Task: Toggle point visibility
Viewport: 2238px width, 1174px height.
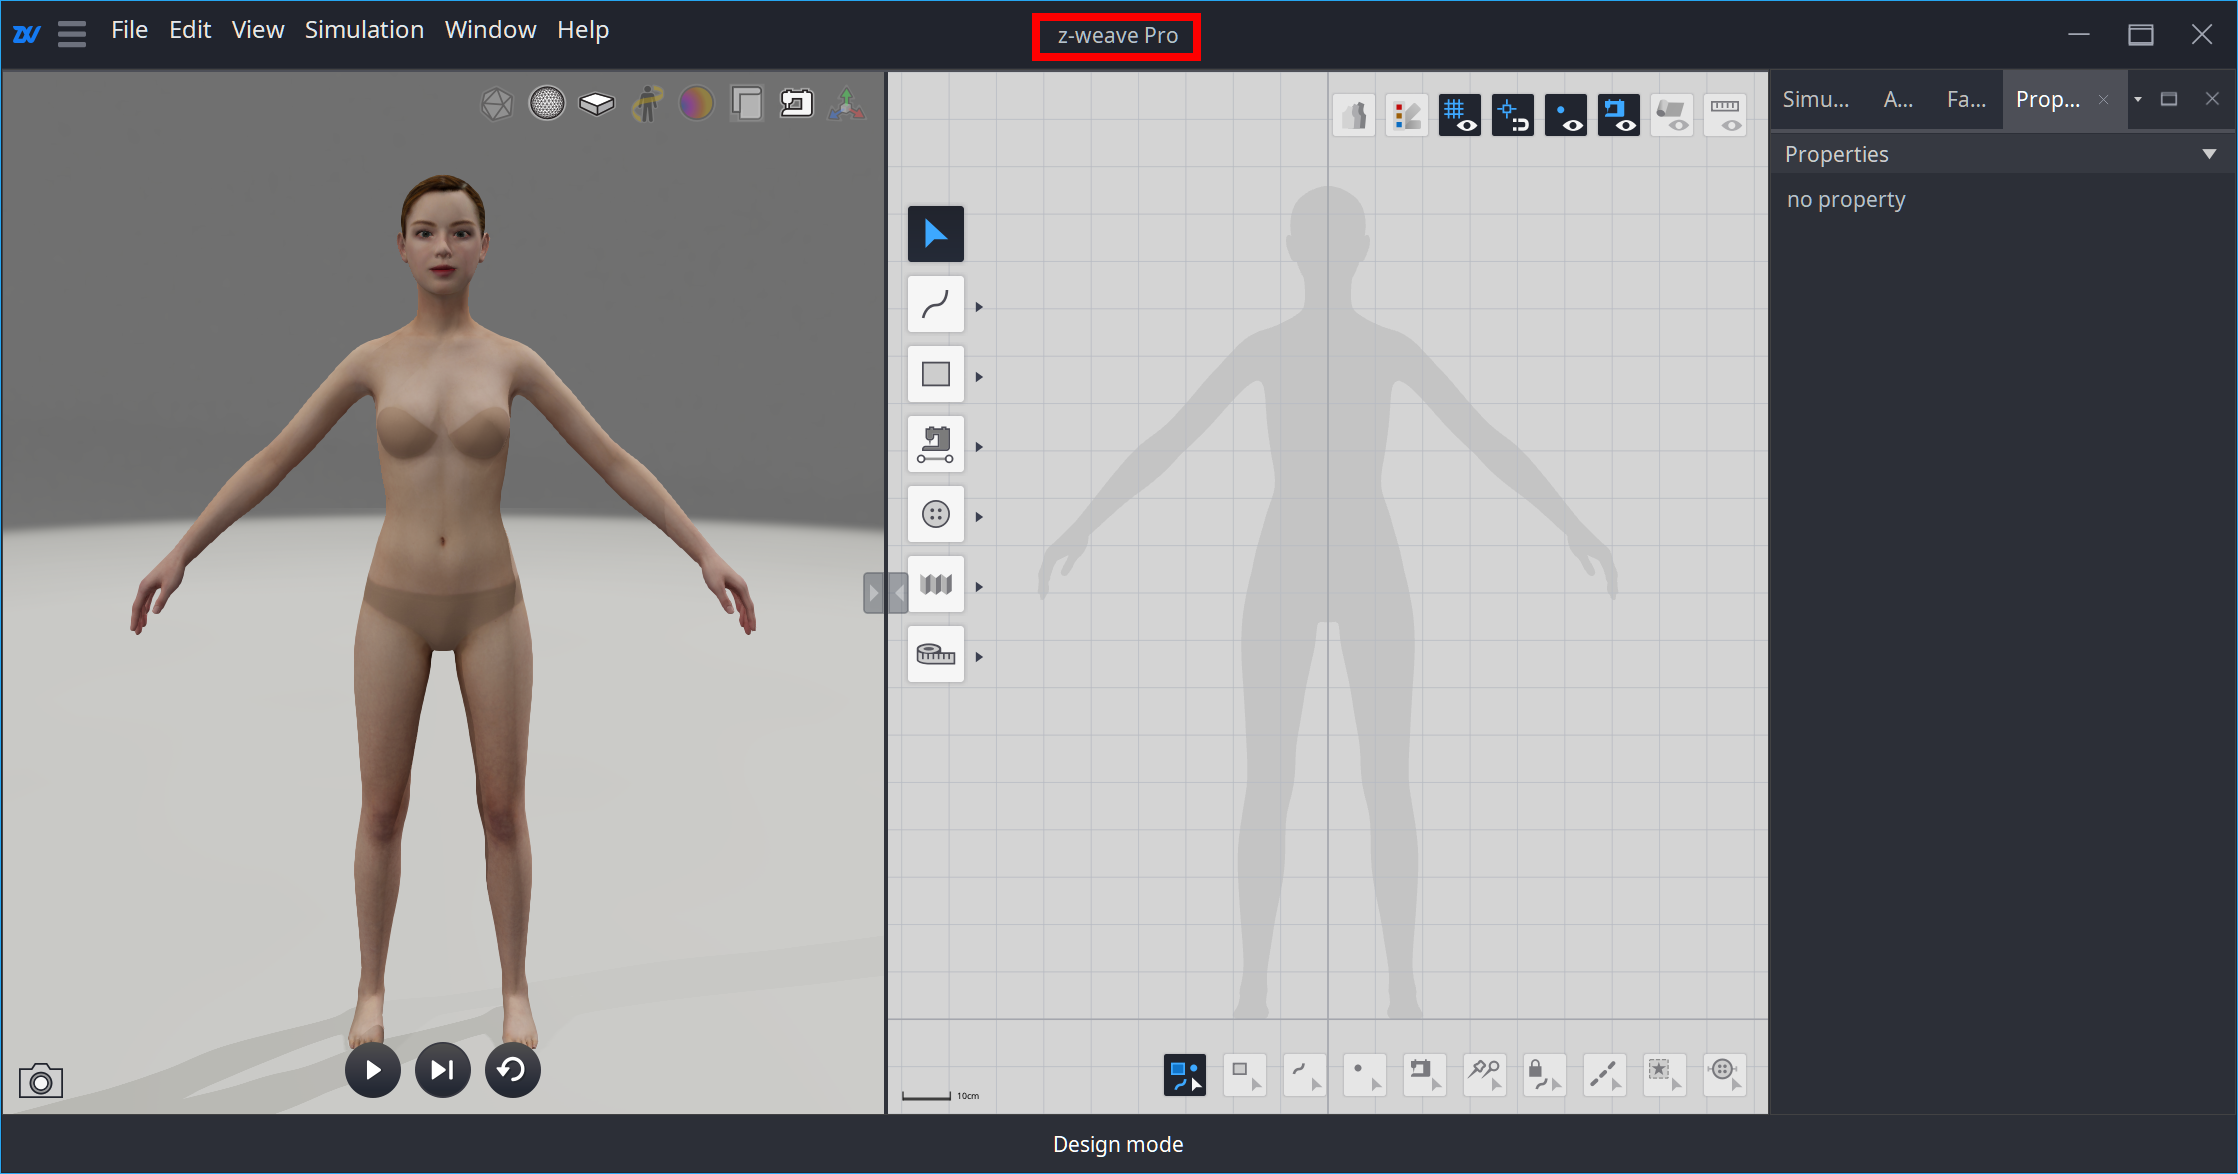Action: pyautogui.click(x=1566, y=115)
